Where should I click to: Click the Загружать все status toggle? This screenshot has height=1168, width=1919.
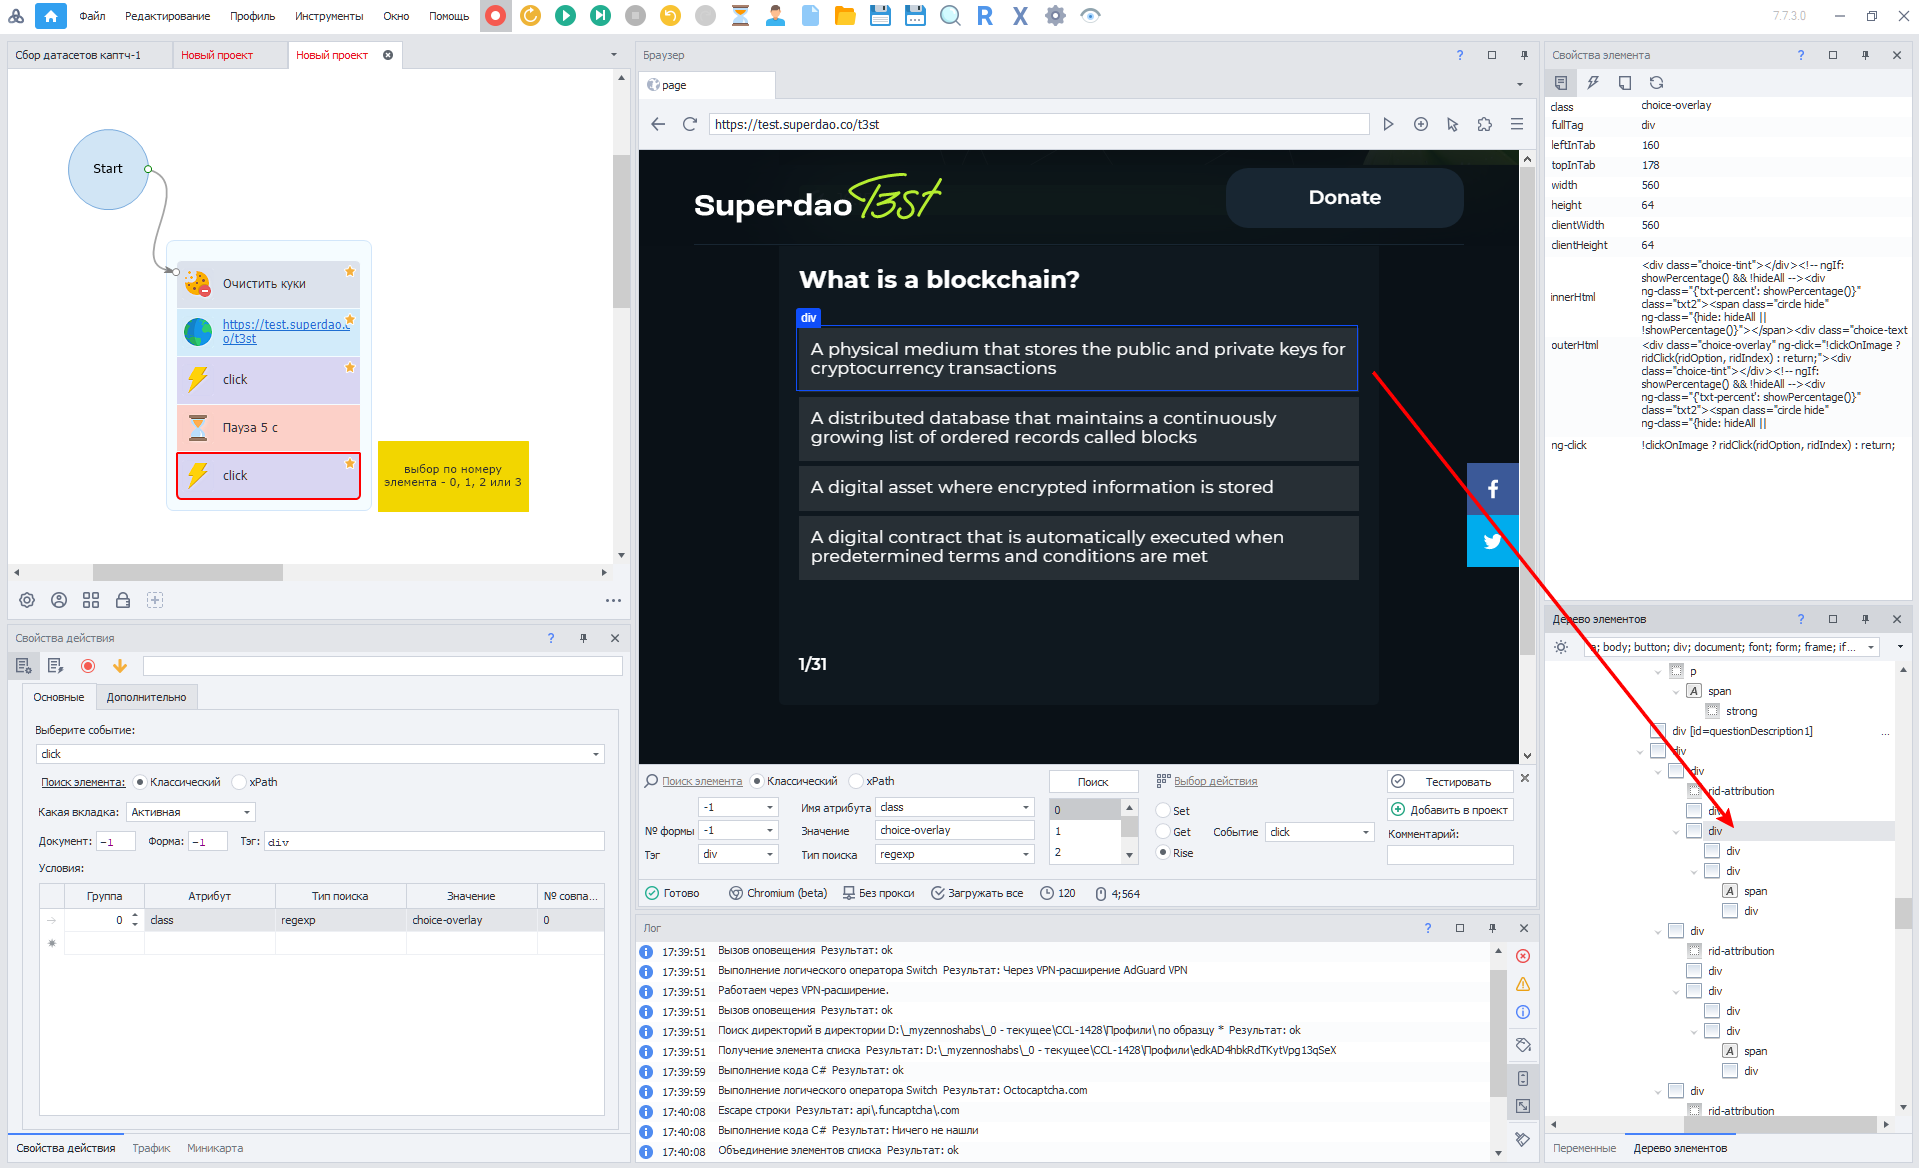(977, 893)
